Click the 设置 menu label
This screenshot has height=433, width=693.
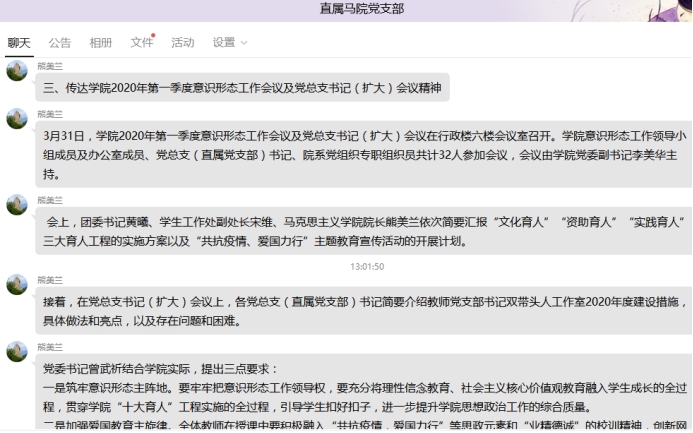coord(223,43)
